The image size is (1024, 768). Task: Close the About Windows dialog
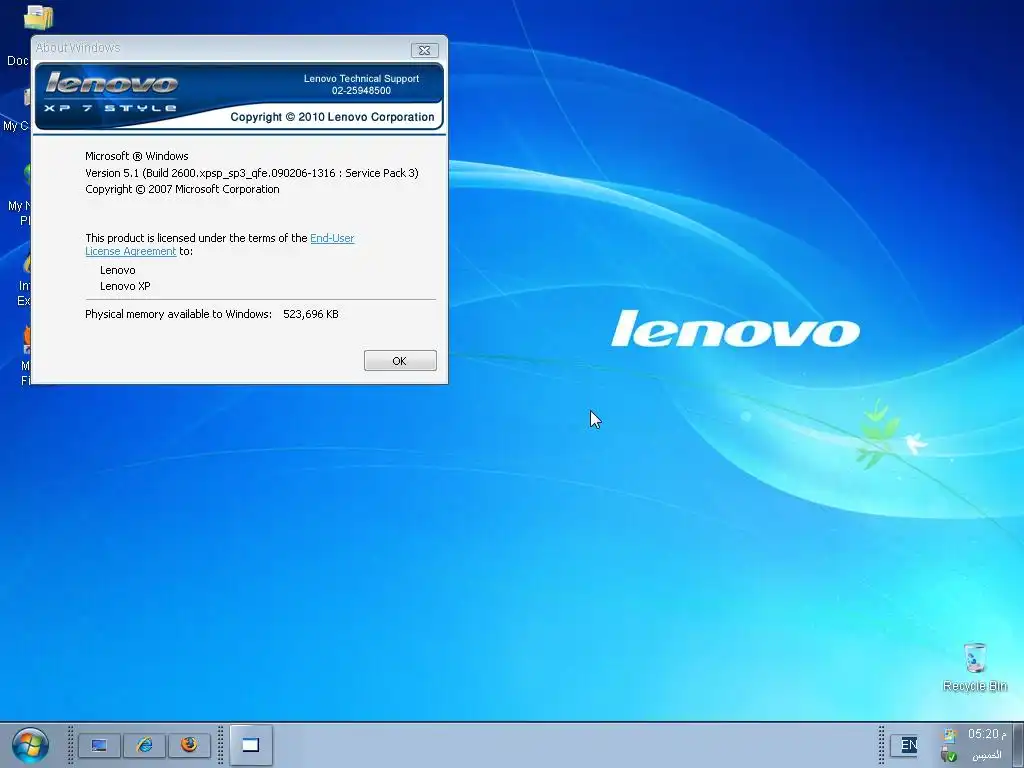tap(424, 50)
